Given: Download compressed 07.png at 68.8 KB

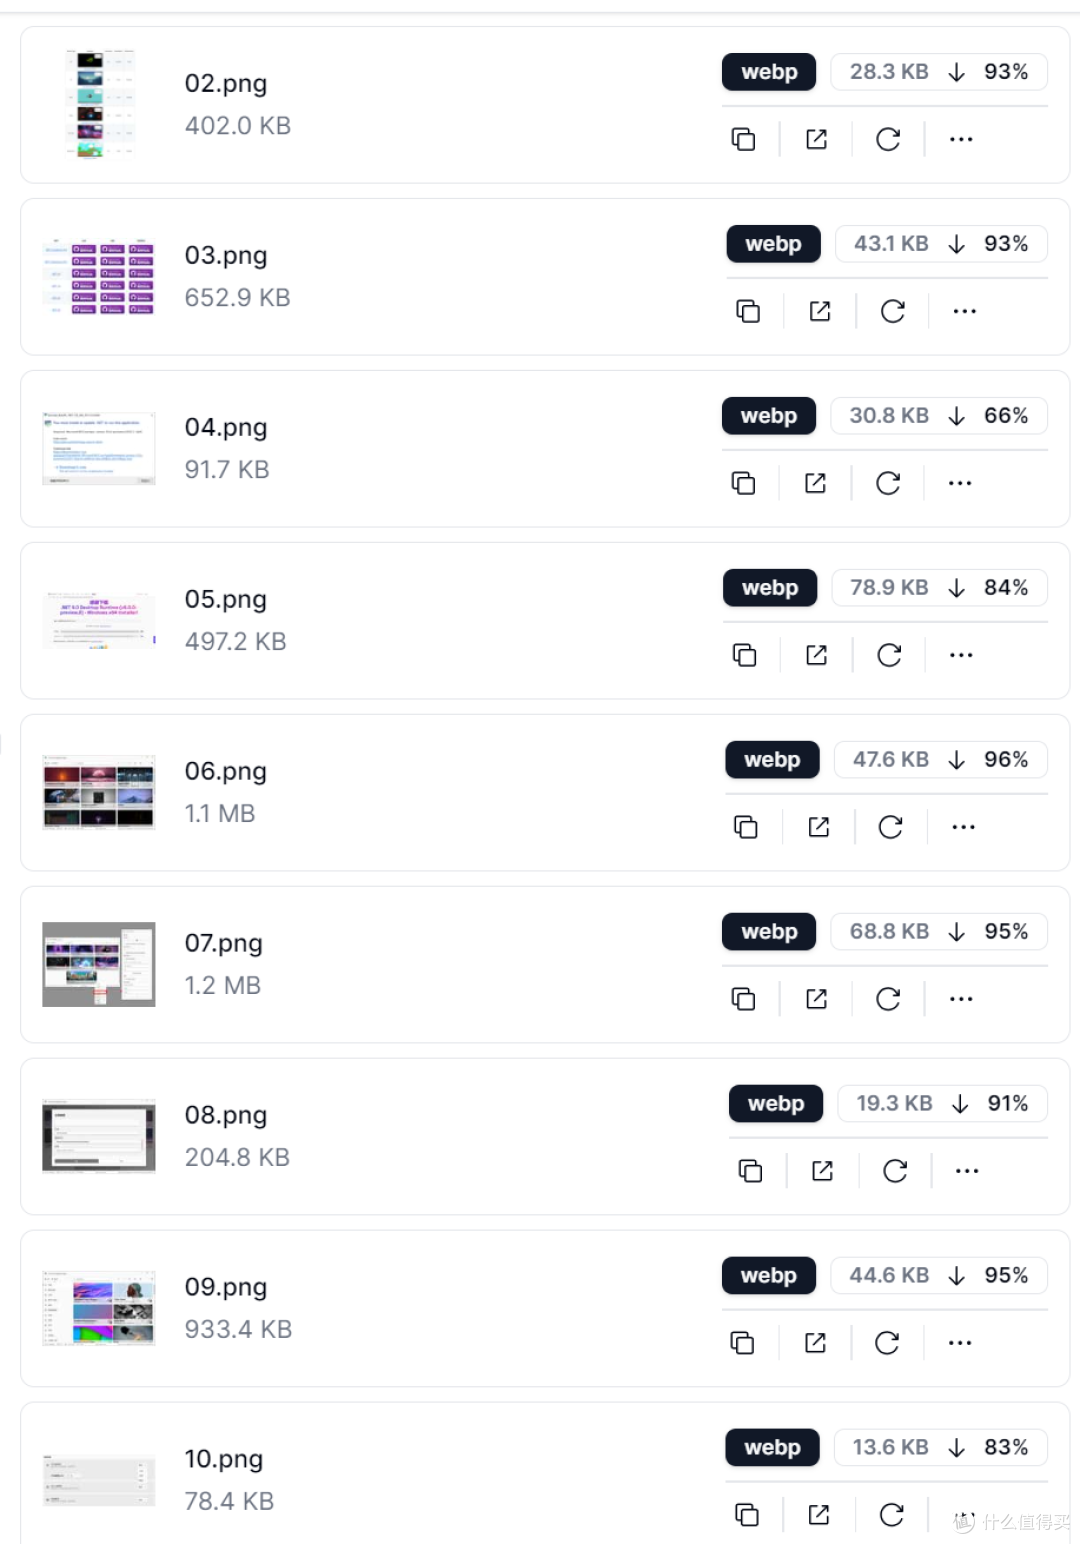Looking at the screenshot, I should pyautogui.click(x=939, y=932).
